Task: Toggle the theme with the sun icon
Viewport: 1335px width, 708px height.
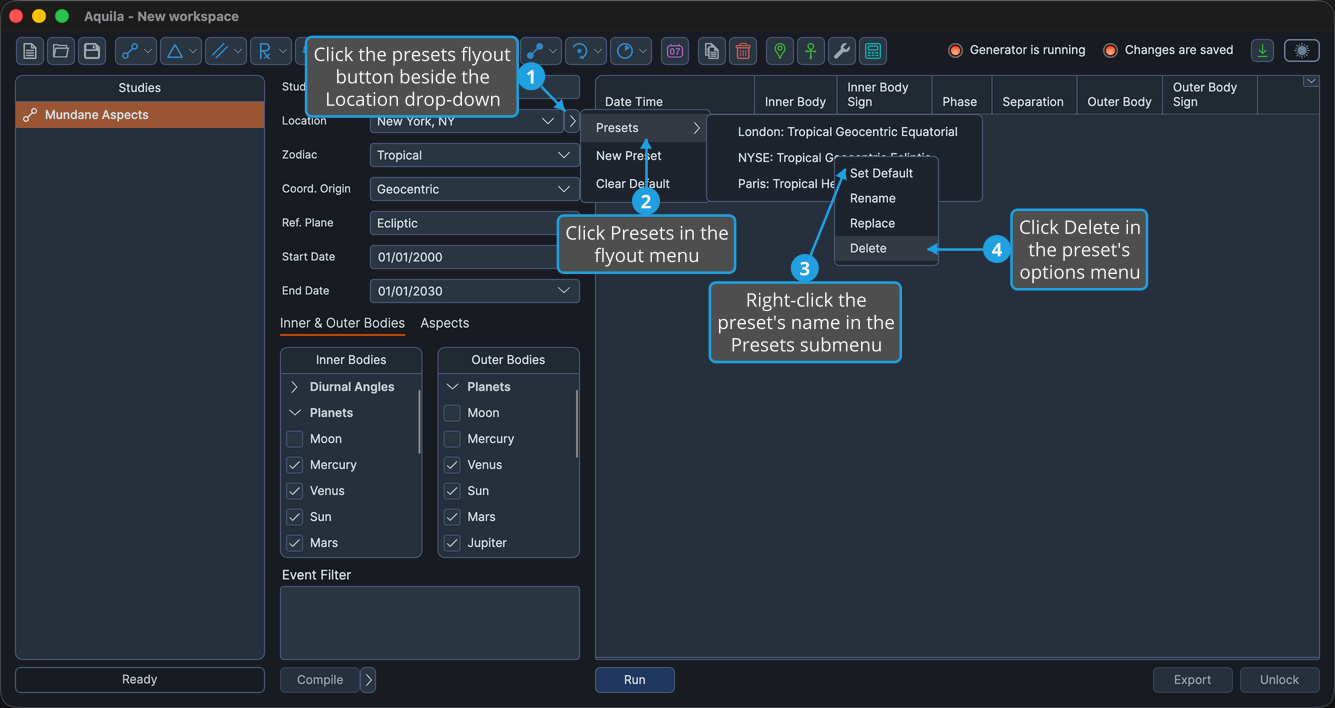Action: [1302, 51]
